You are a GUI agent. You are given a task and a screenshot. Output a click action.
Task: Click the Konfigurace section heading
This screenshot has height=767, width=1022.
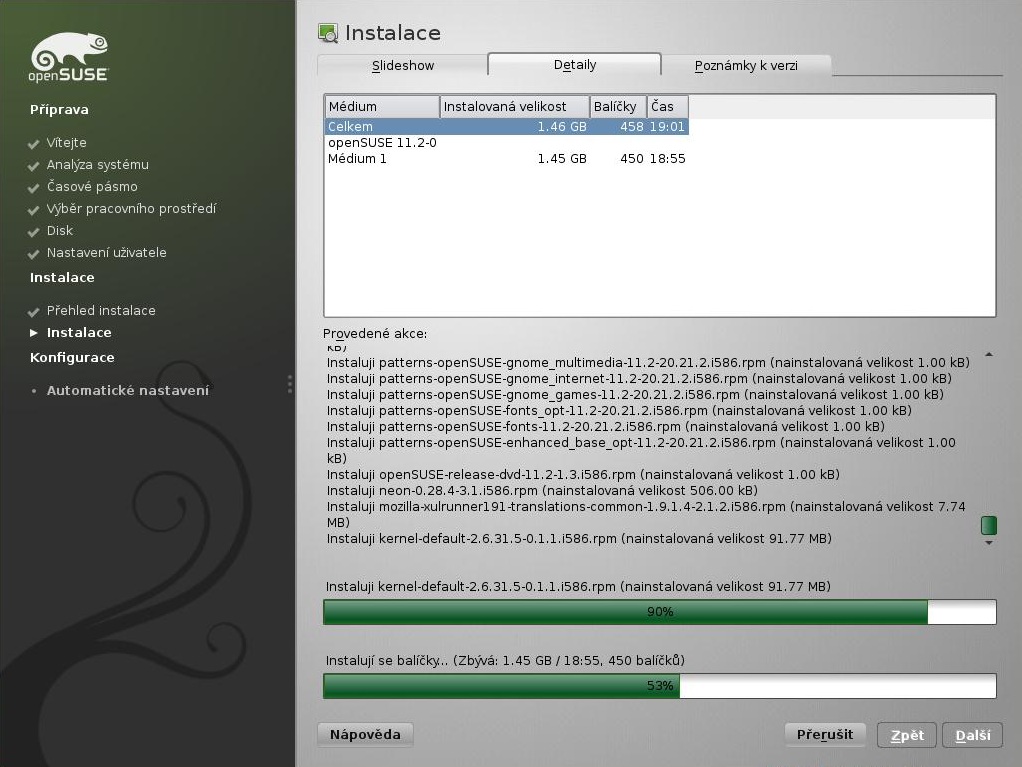pyautogui.click(x=72, y=357)
